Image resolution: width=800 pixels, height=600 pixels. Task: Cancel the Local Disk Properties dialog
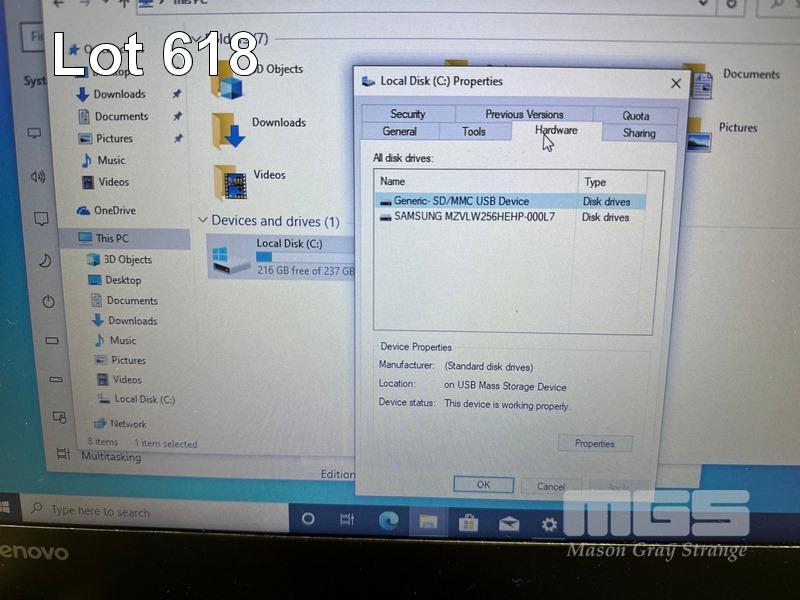click(551, 486)
